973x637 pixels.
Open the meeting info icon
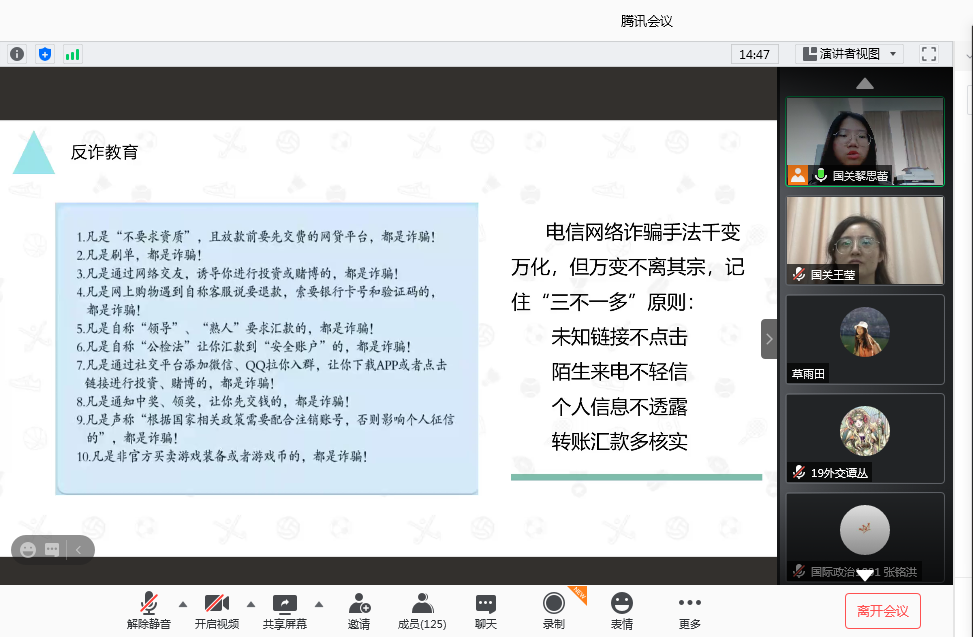click(x=17, y=54)
